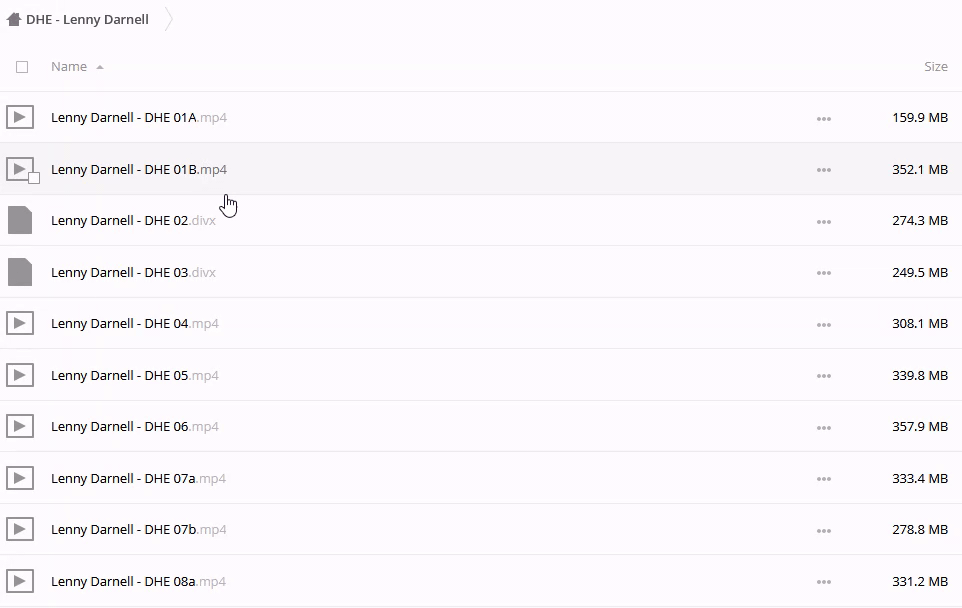Click the ascending sort arrow beside Name
Viewport: 962px width, 608px height.
tap(100, 67)
